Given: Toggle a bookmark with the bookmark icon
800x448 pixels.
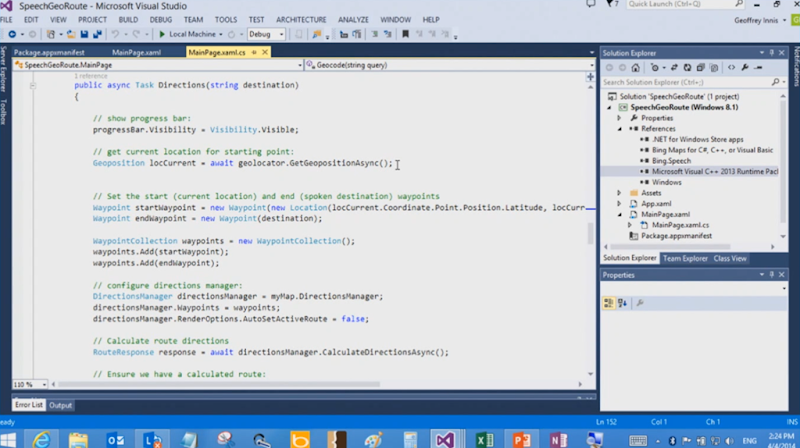Looking at the screenshot, I should tap(406, 34).
